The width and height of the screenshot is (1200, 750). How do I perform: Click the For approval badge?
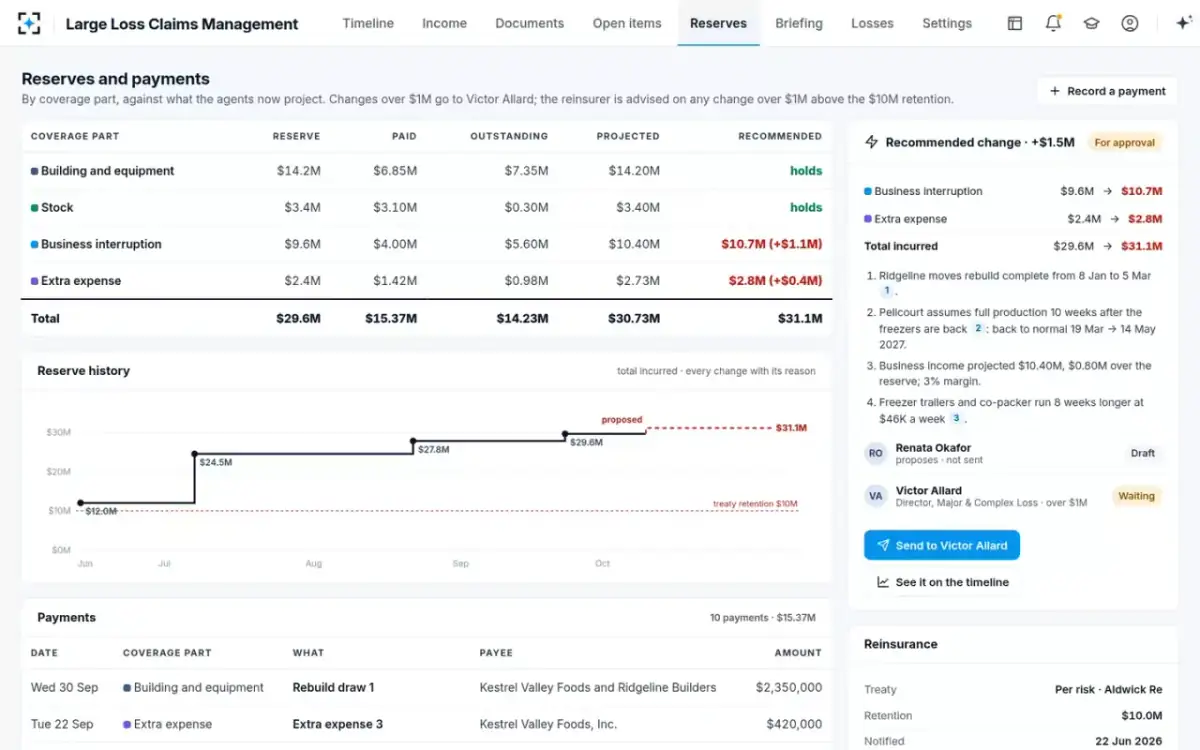pos(1124,142)
